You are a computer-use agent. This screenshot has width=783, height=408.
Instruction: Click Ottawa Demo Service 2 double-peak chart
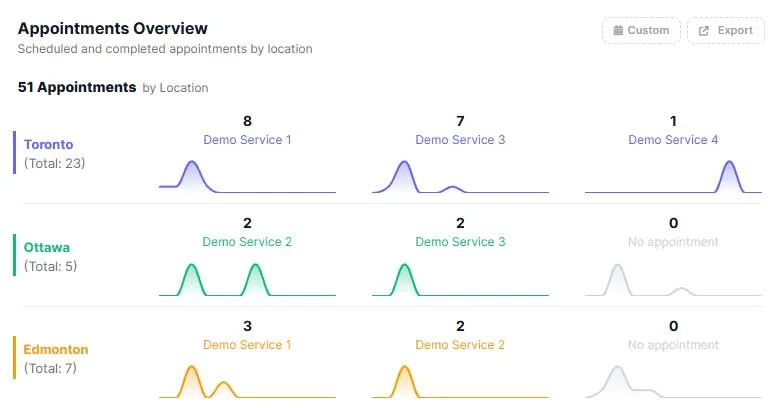(247, 280)
